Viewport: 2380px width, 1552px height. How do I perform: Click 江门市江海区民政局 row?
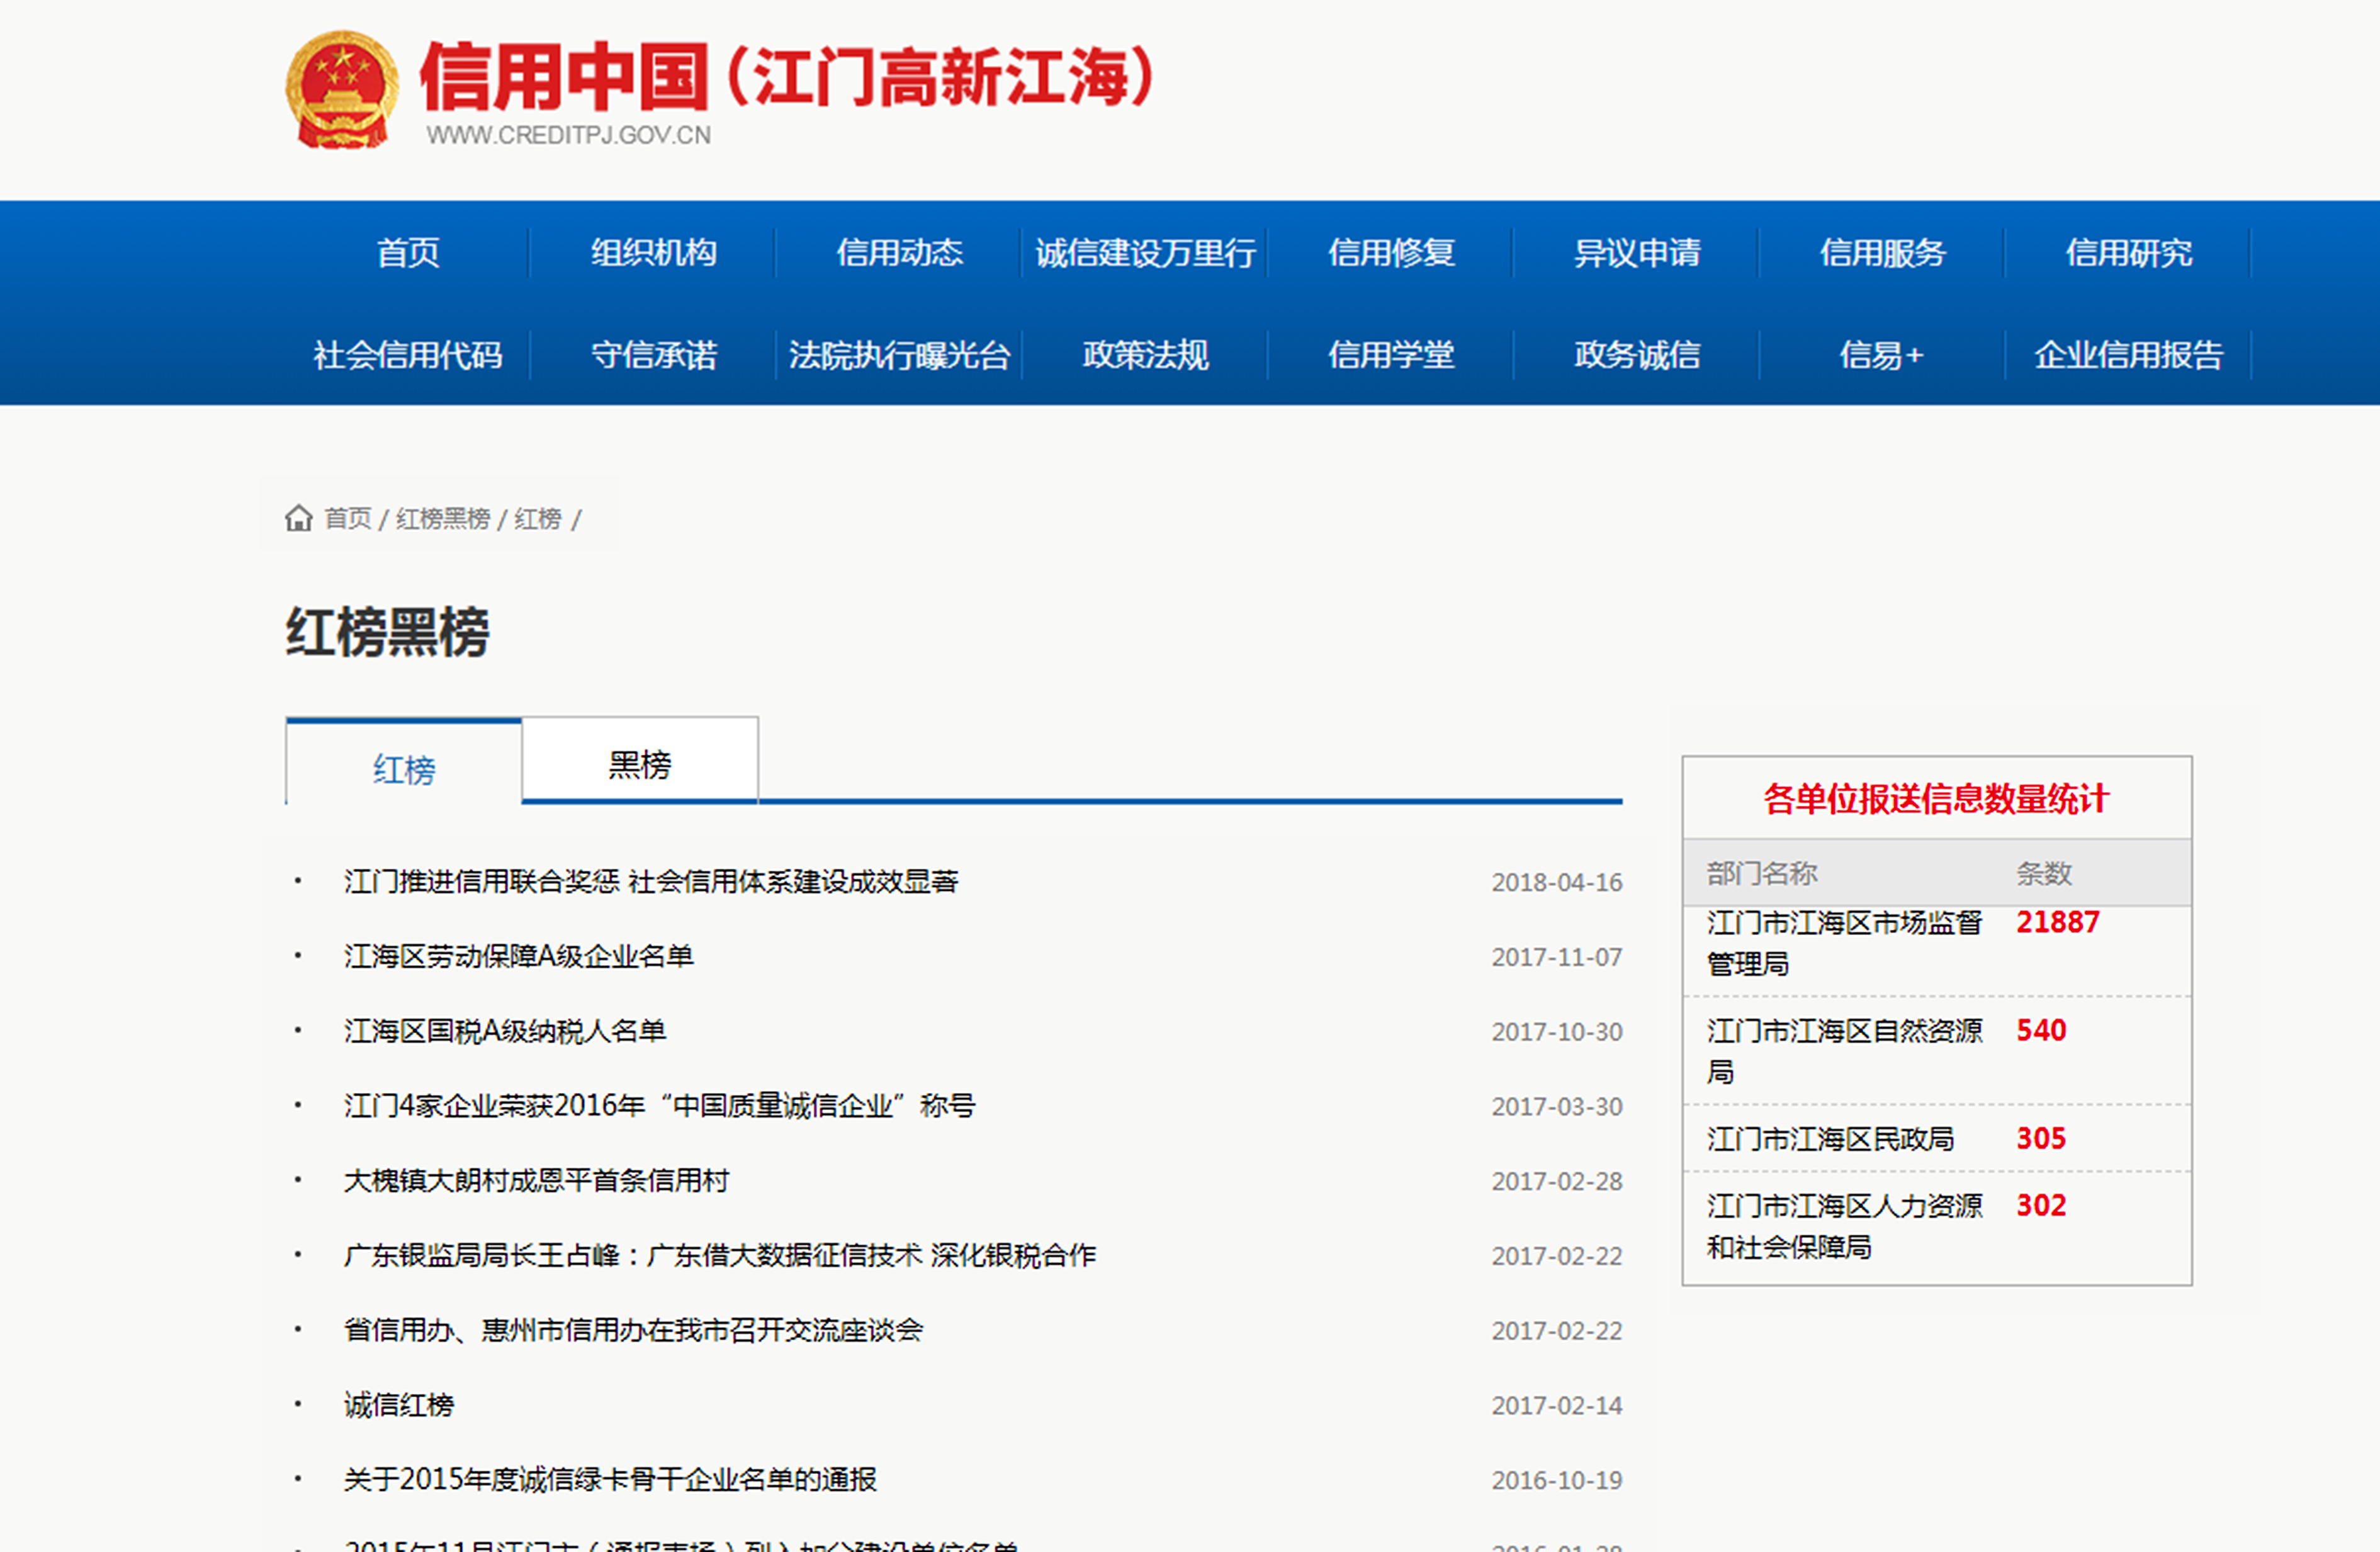pyautogui.click(x=1937, y=1138)
